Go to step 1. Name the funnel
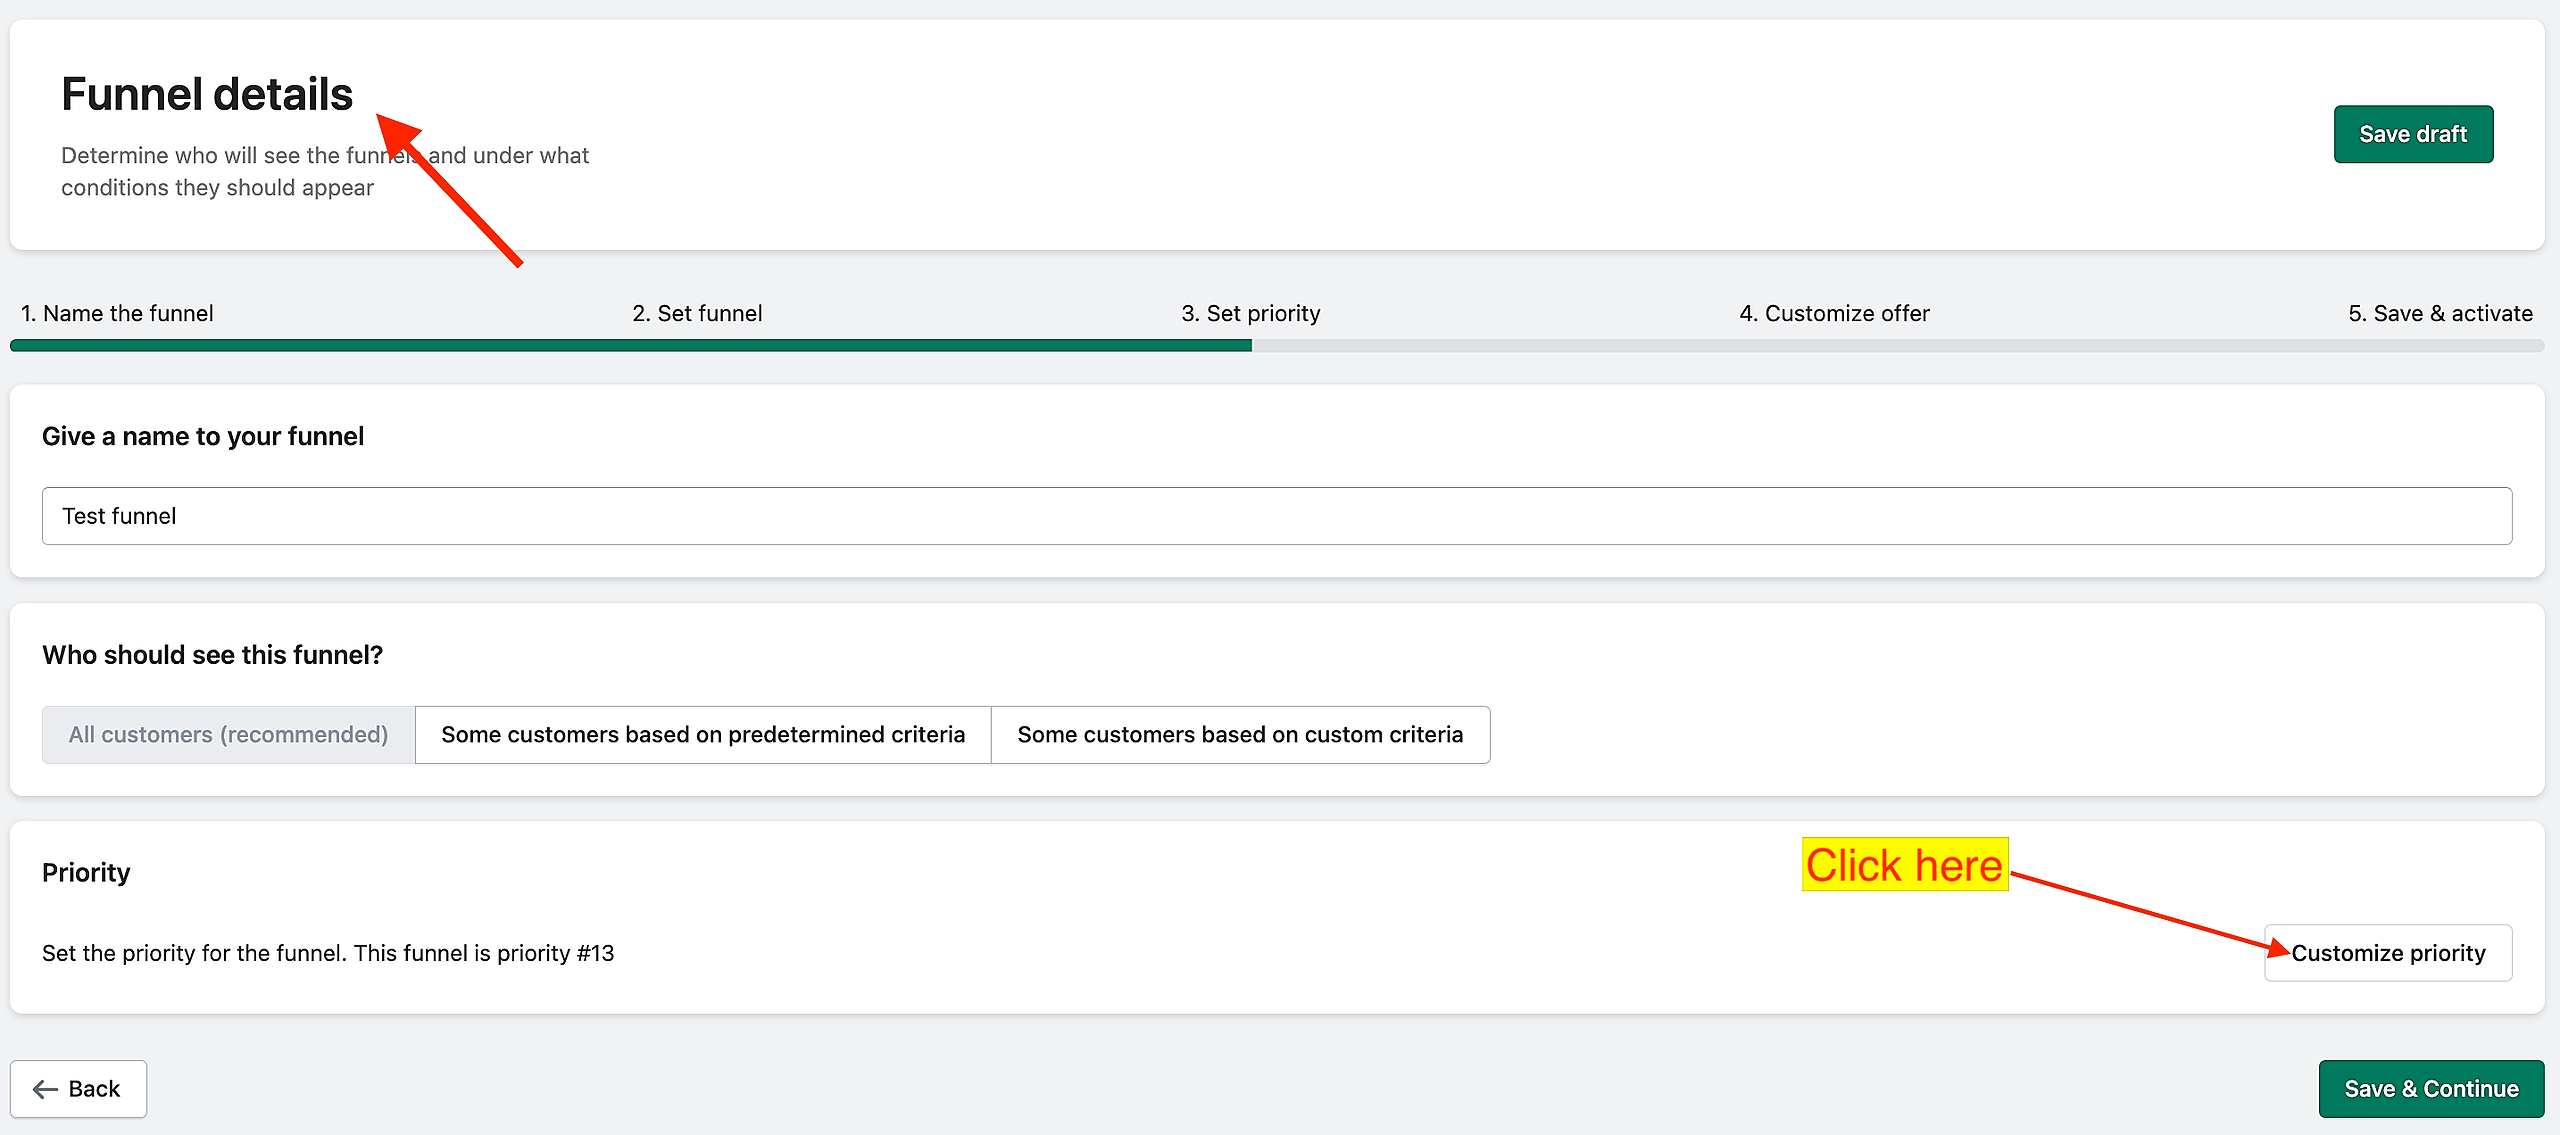Screen dimensions: 2560x1135 (117, 314)
